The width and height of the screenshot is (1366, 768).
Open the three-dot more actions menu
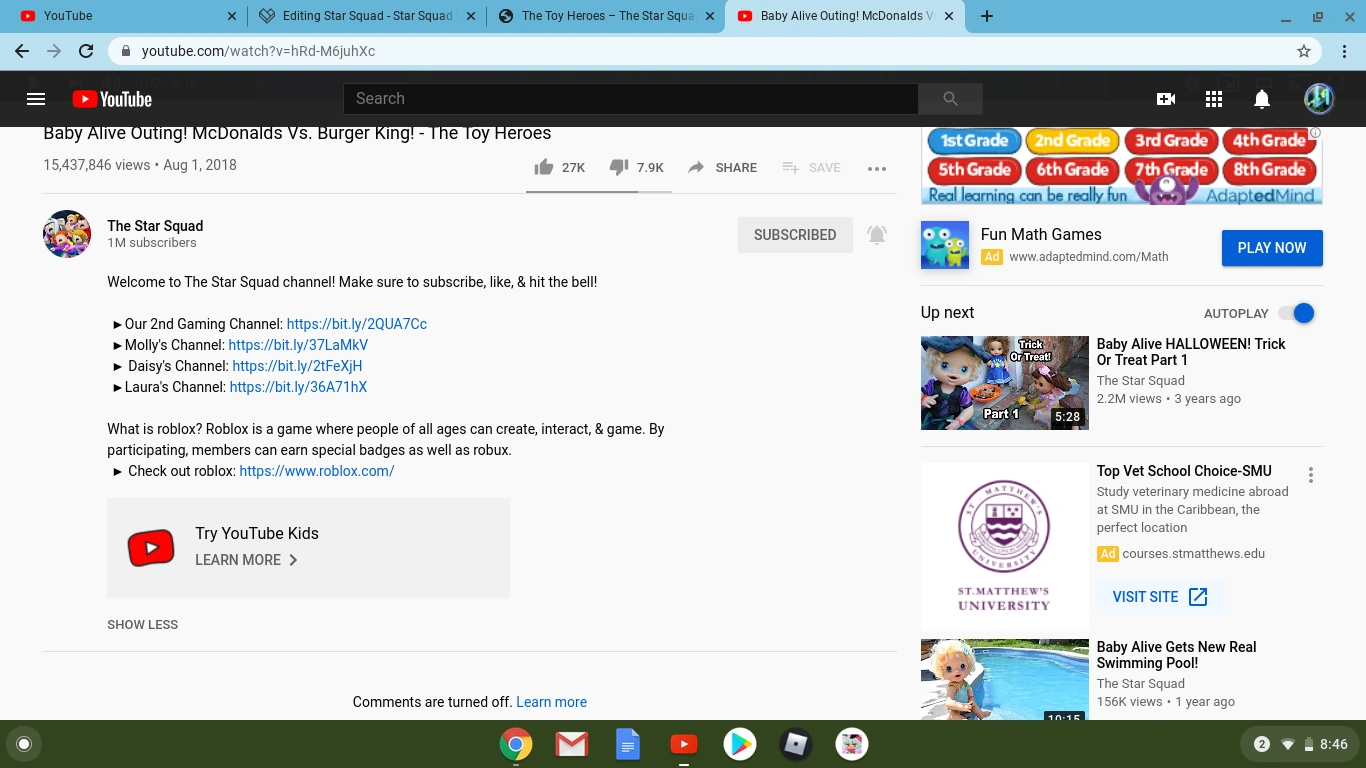[877, 169]
